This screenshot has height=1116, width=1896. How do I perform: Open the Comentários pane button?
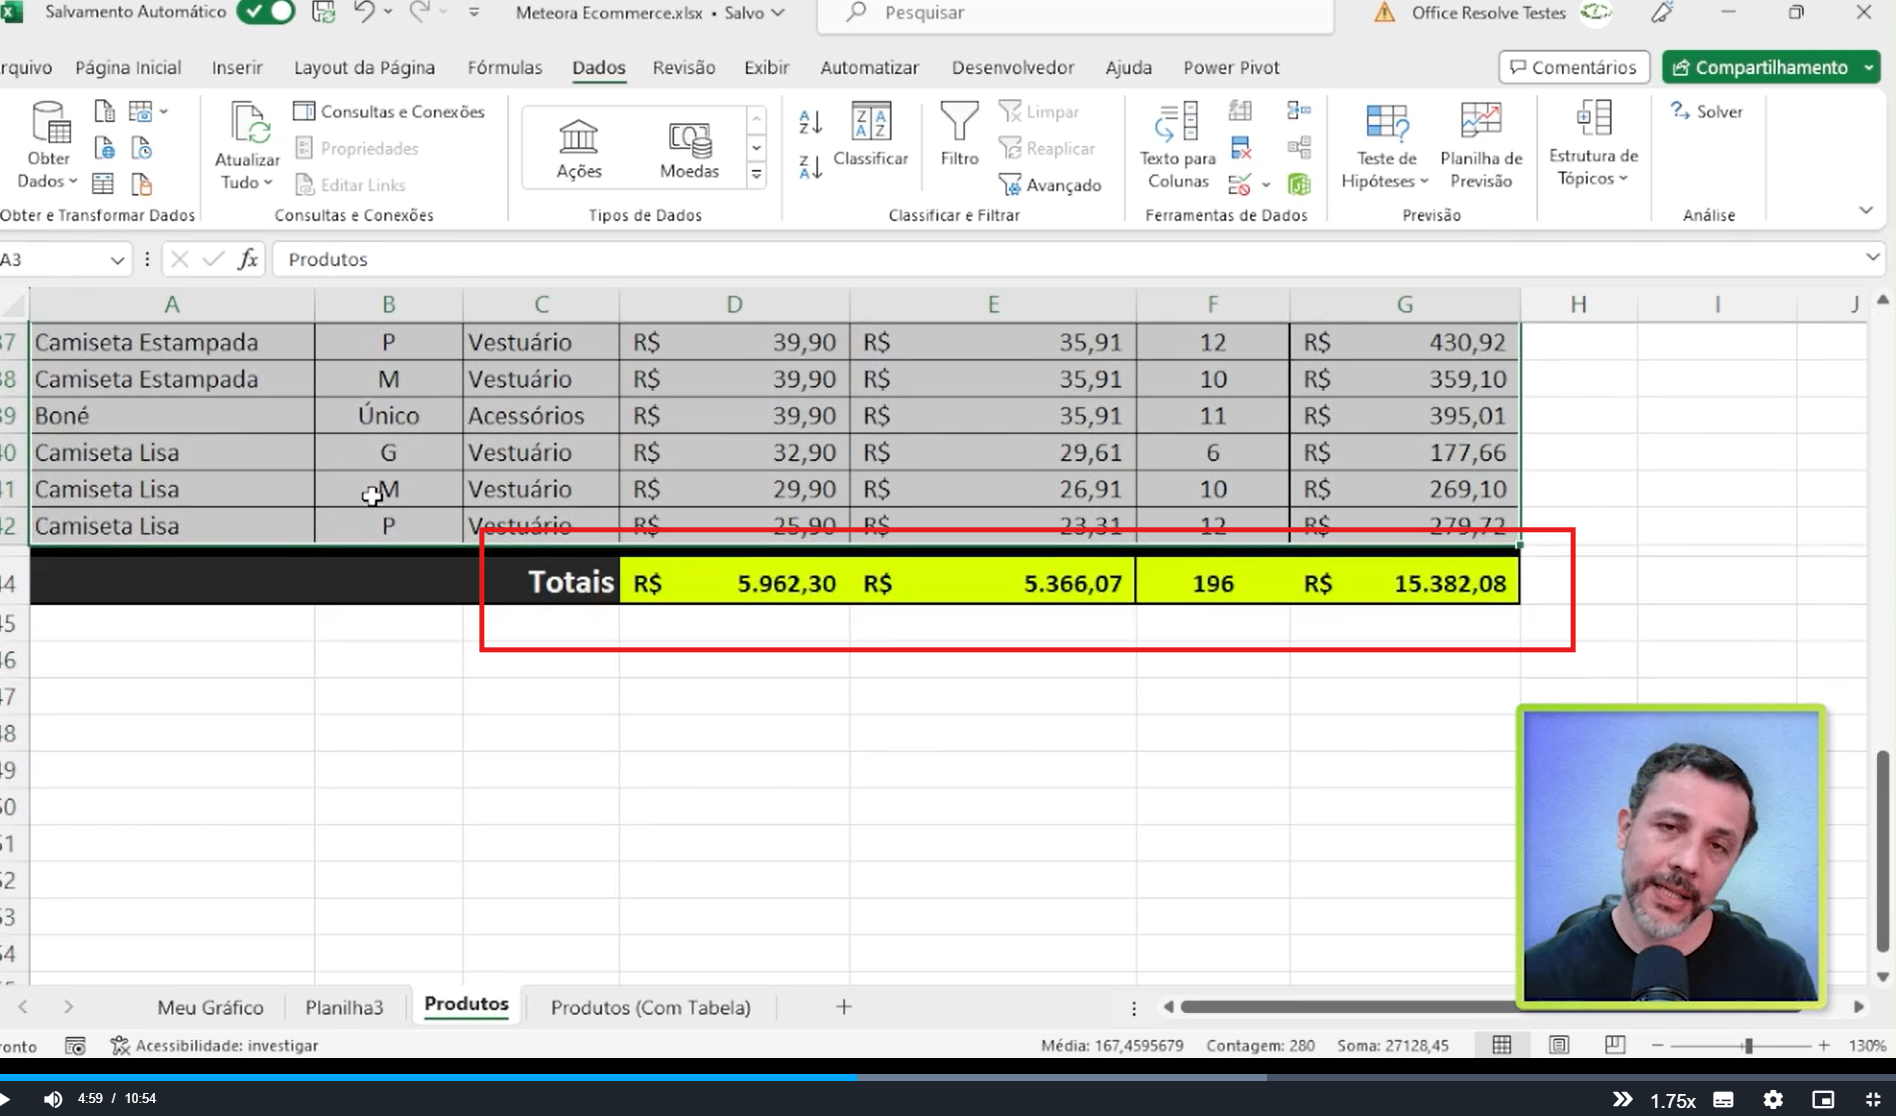pos(1574,67)
